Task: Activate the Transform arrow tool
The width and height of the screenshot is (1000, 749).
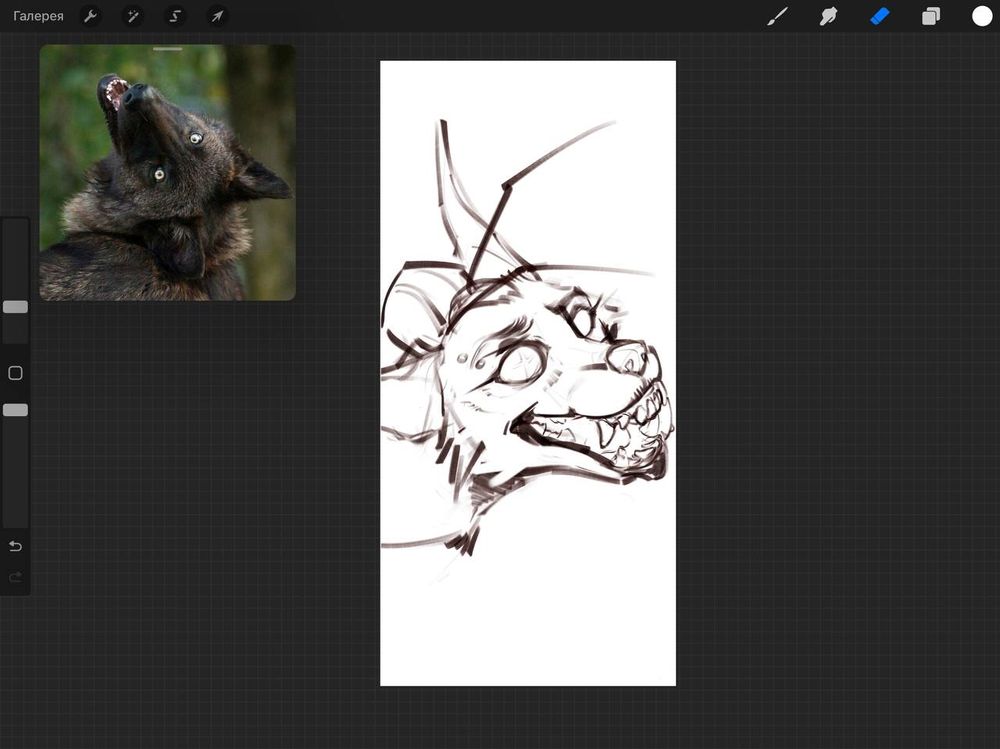Action: click(217, 17)
